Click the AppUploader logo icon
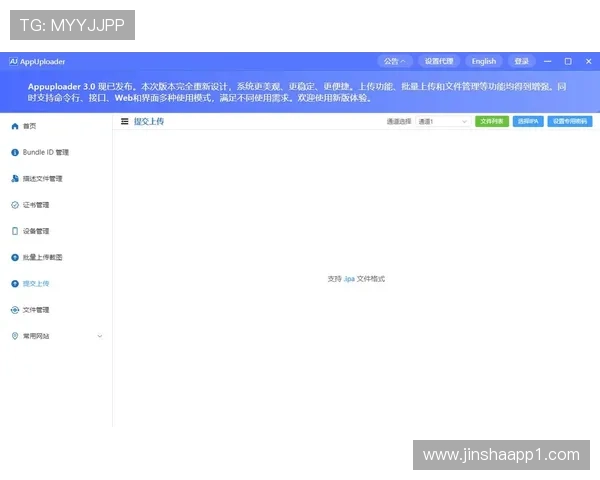The image size is (600, 480). (13, 61)
